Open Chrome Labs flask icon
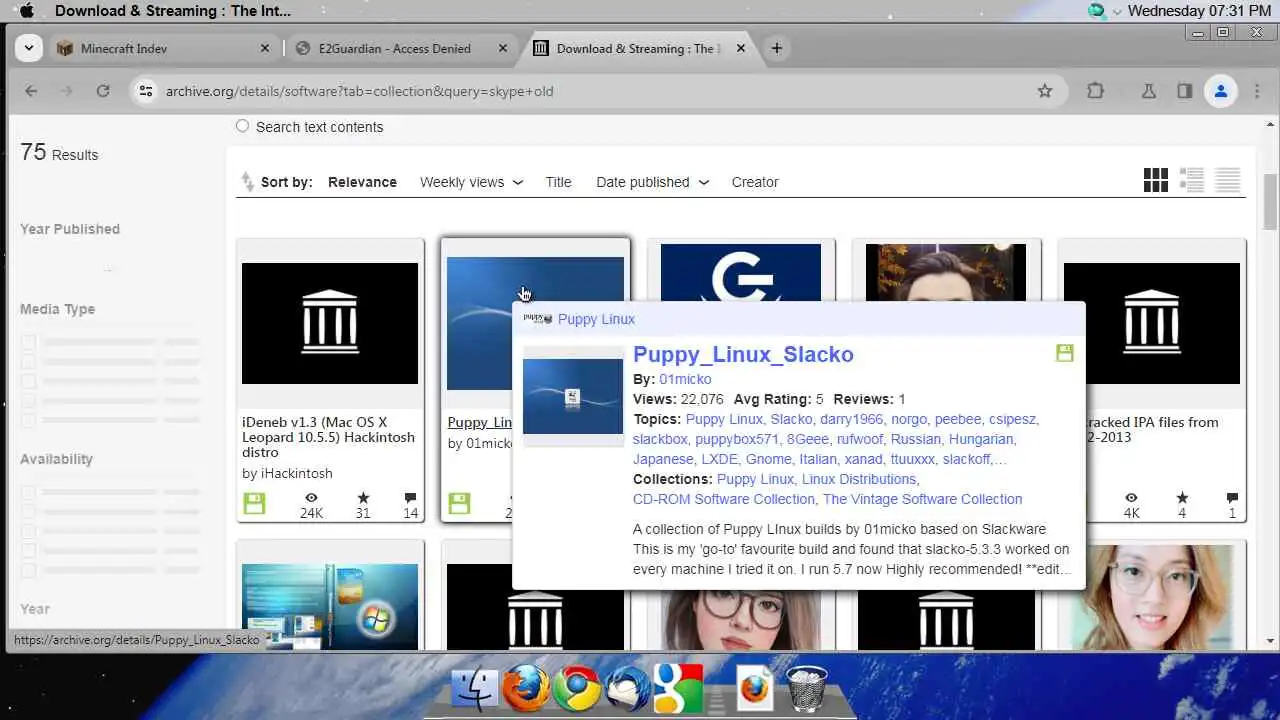1280x720 pixels. click(1148, 91)
